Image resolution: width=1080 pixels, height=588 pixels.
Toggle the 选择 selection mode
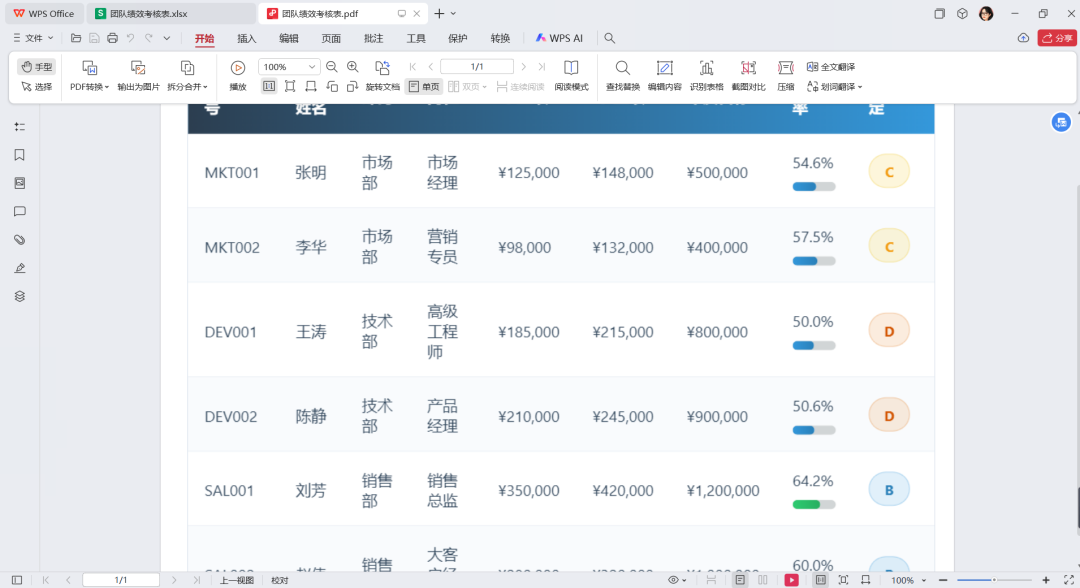point(38,86)
